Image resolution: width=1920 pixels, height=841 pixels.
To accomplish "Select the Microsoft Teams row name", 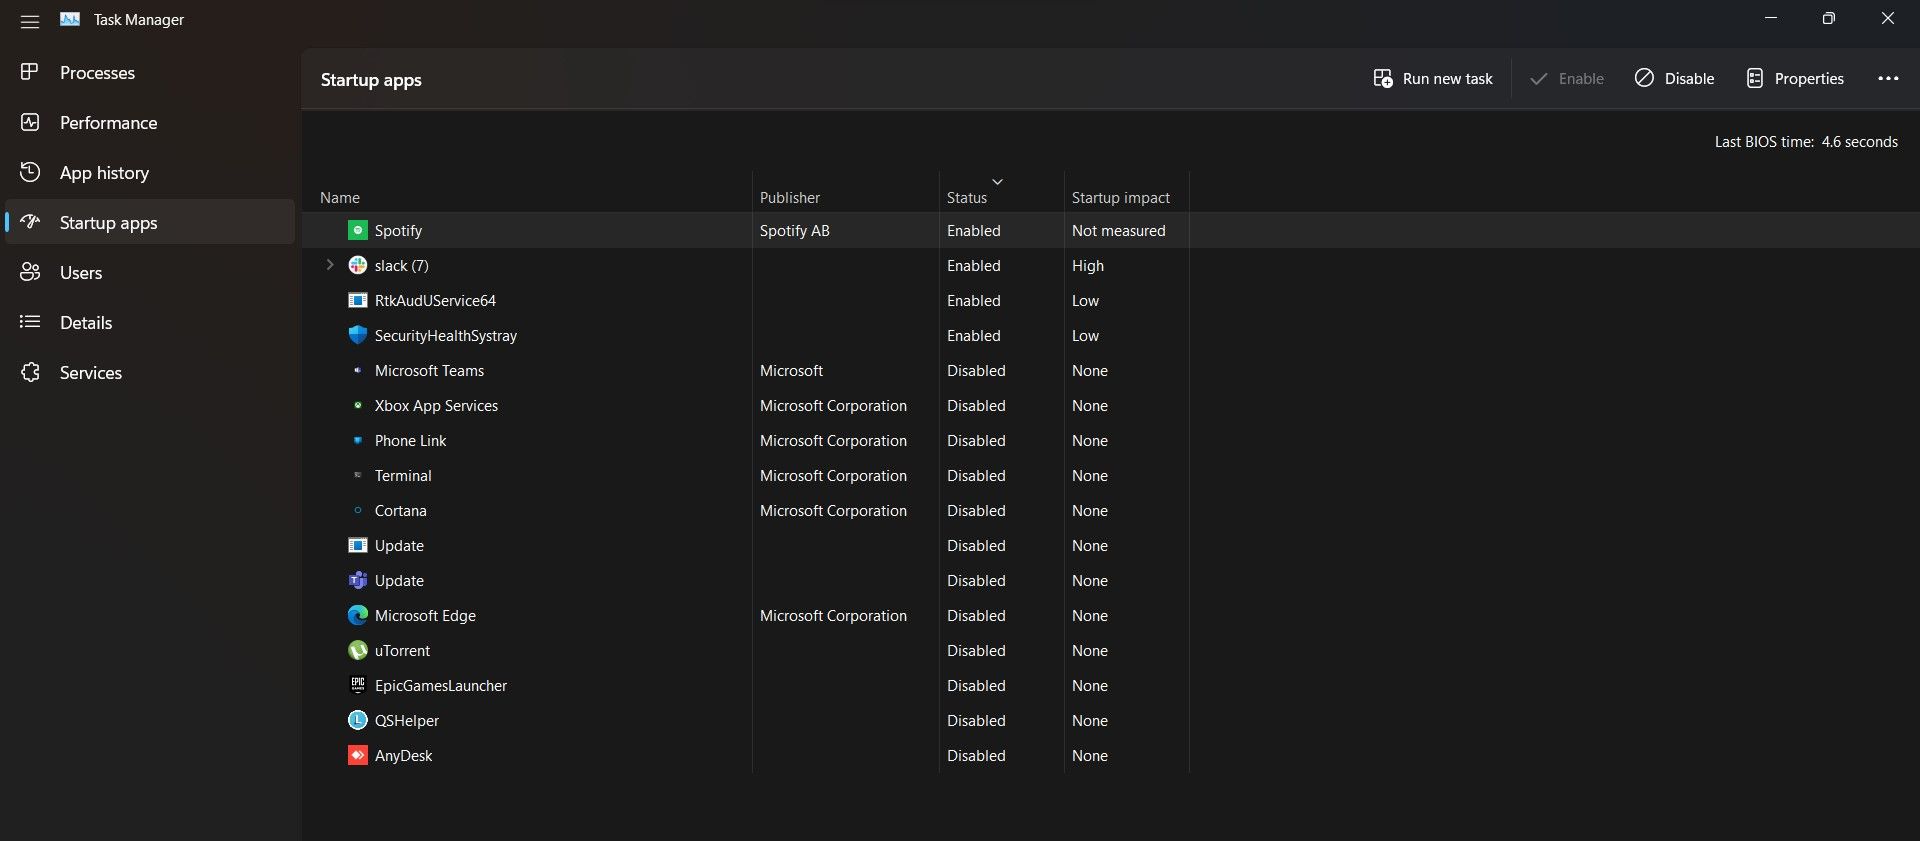I will [x=429, y=370].
